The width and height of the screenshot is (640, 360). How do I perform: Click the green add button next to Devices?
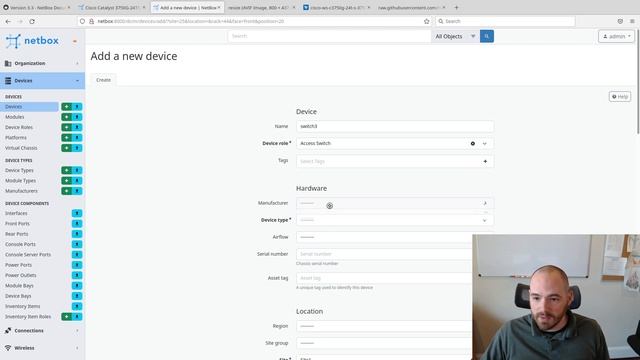tap(67, 107)
